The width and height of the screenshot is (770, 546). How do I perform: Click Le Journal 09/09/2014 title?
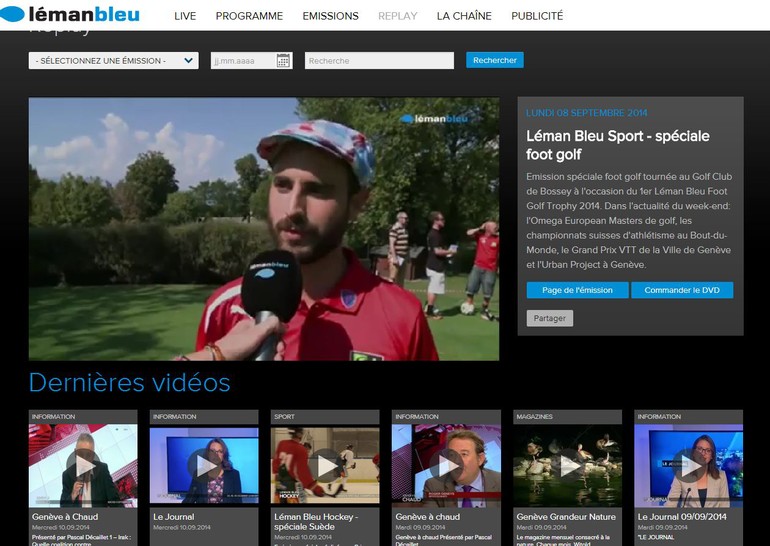click(682, 517)
